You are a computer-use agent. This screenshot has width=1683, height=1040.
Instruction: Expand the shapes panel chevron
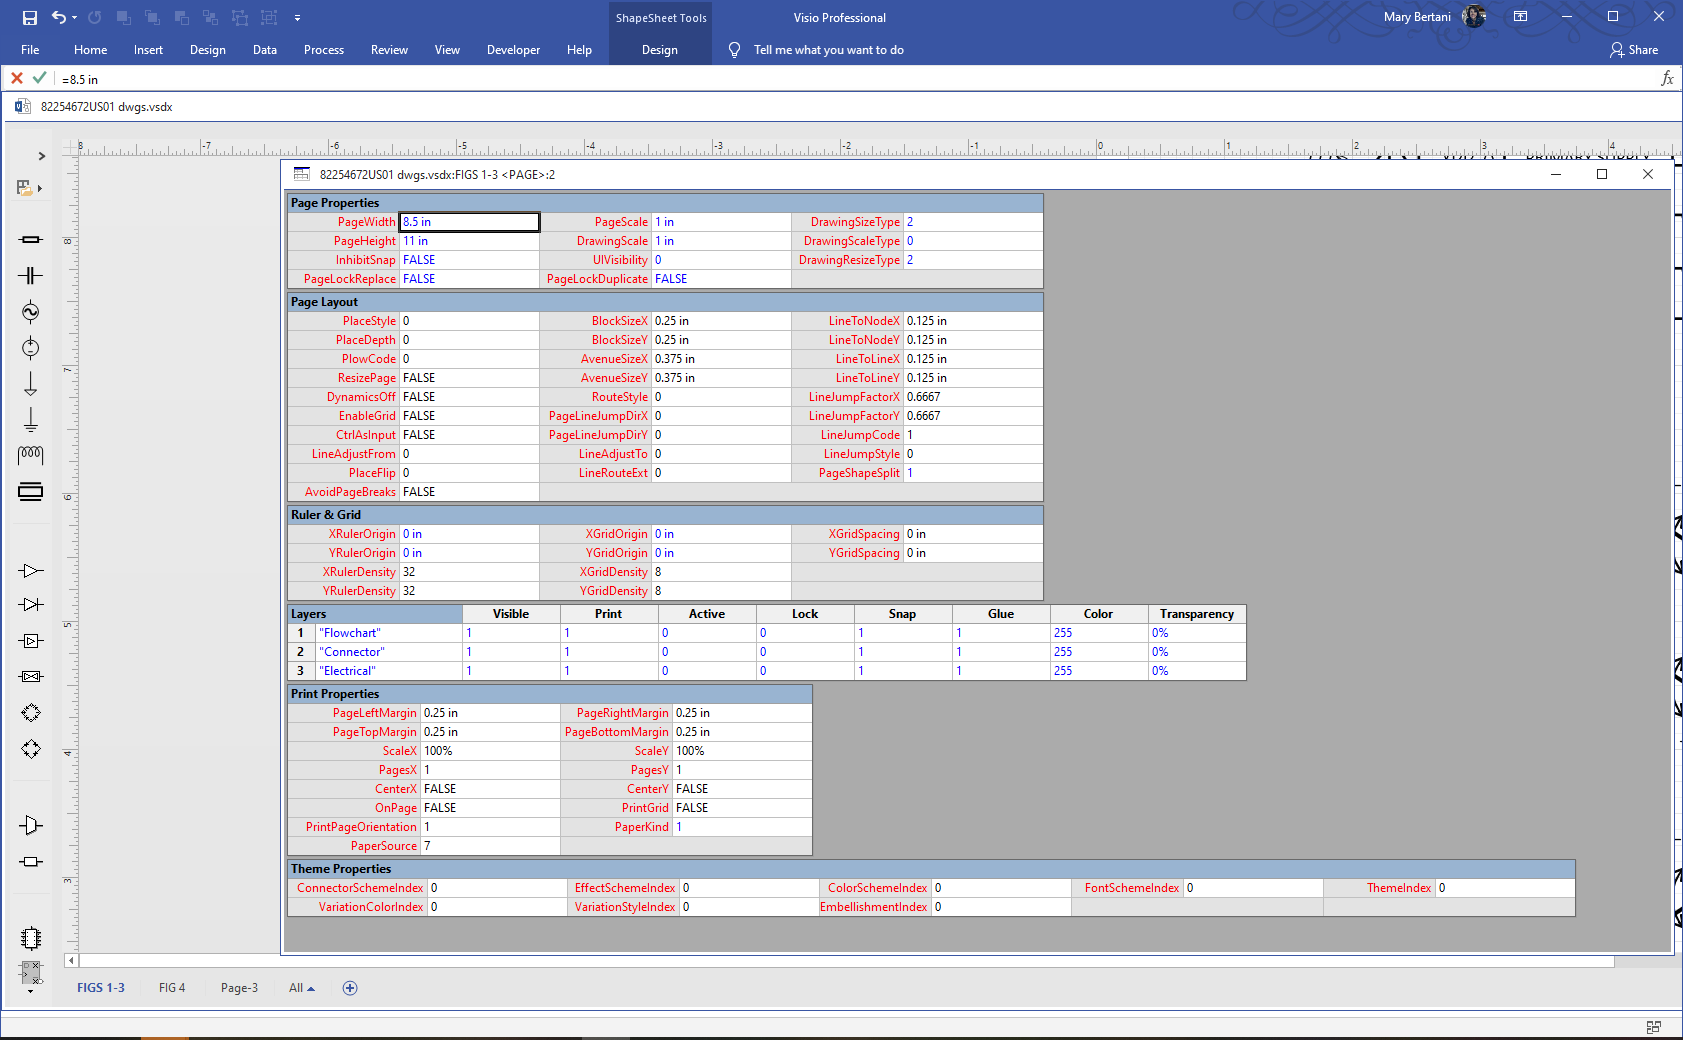41,156
